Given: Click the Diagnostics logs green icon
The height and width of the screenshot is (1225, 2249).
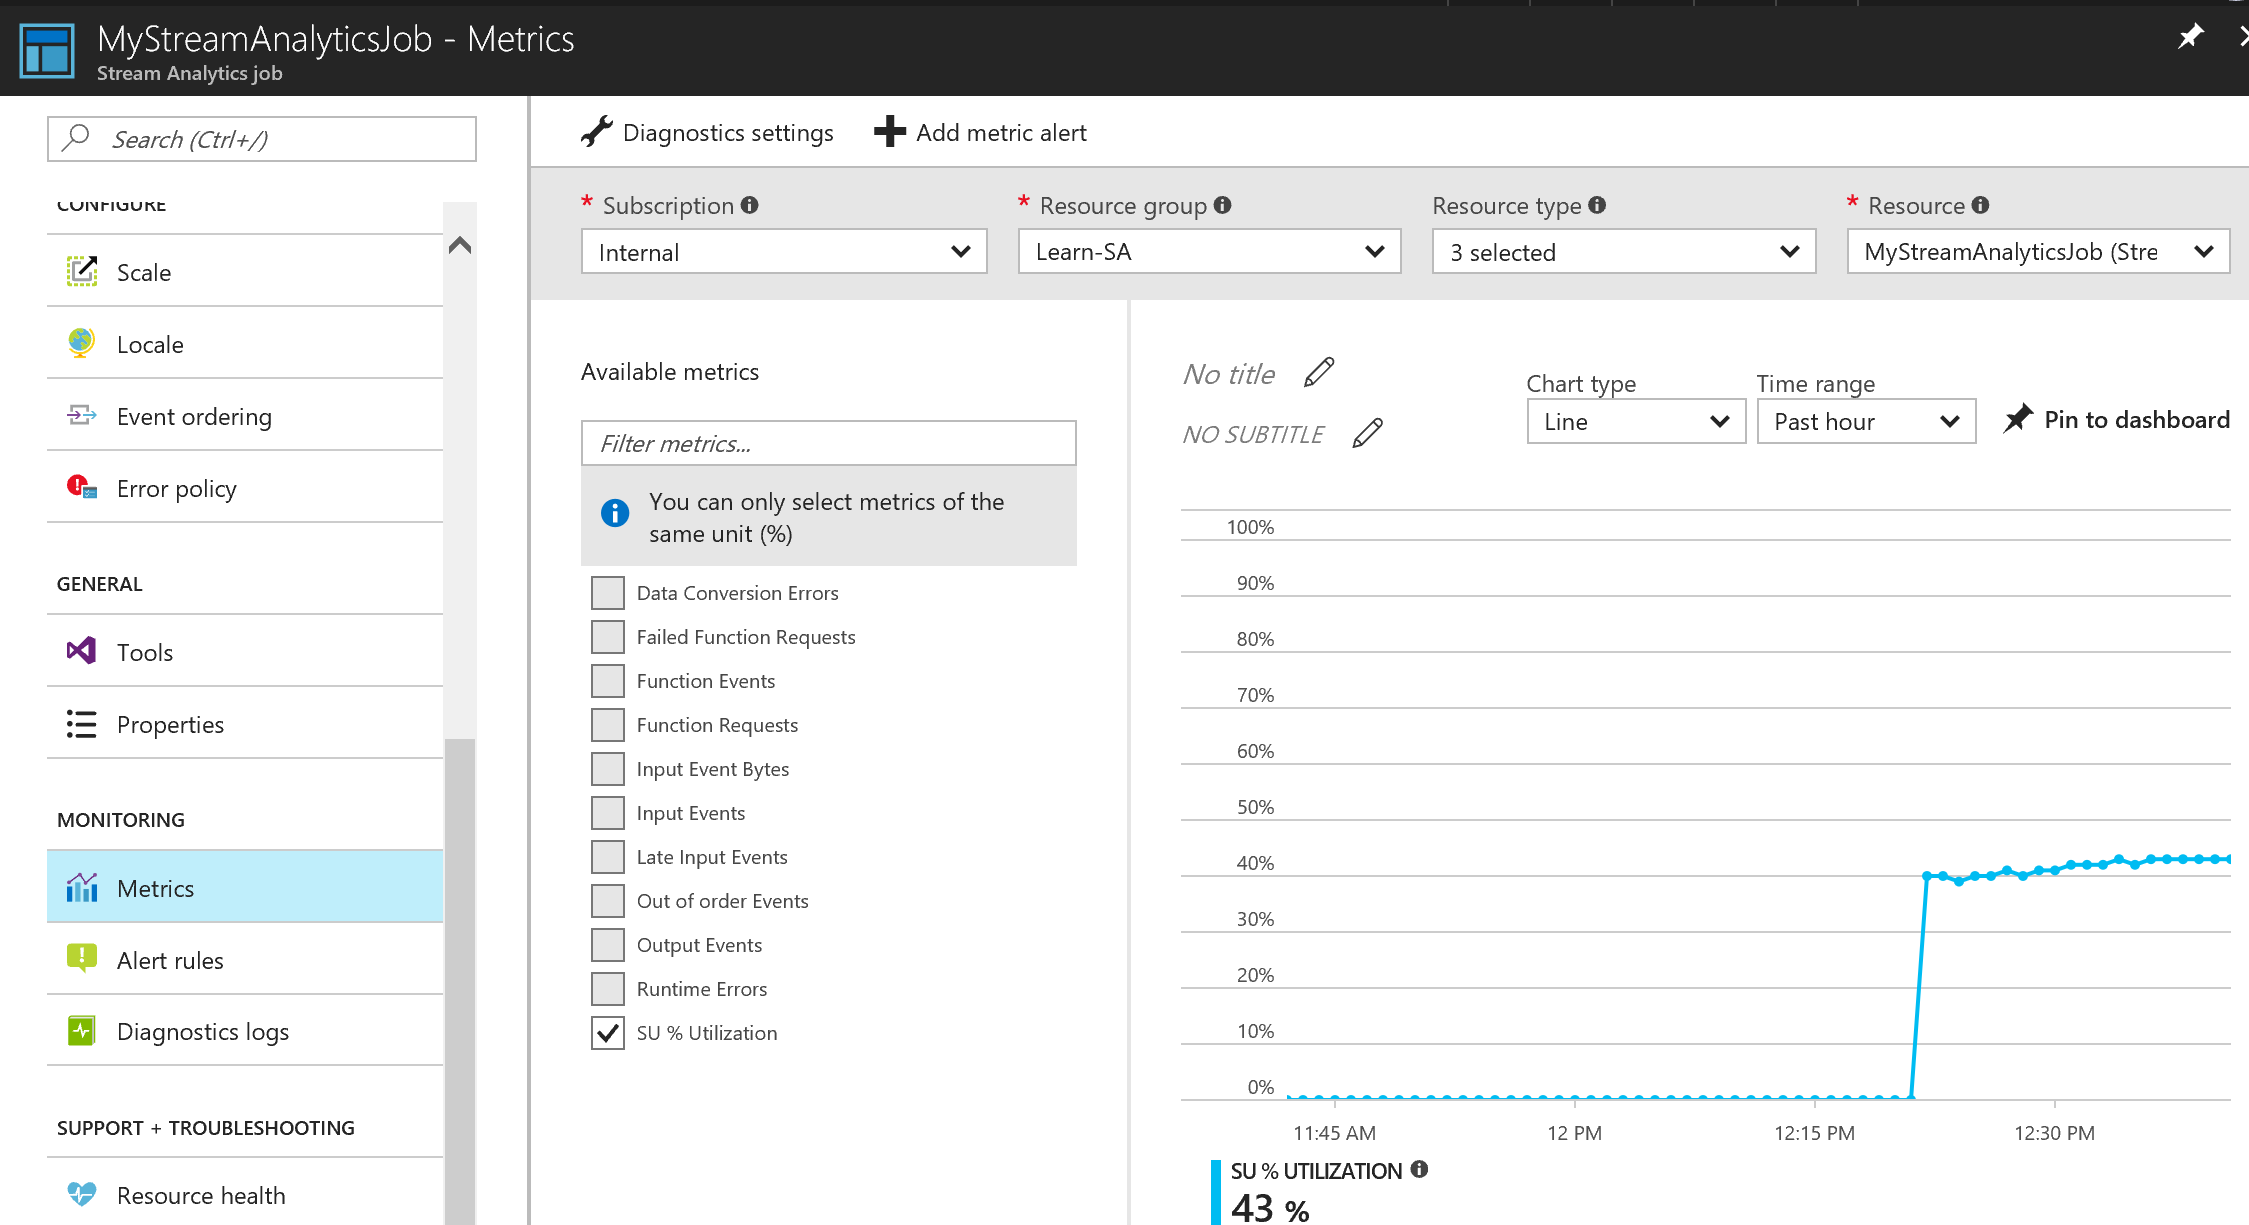Looking at the screenshot, I should coord(82,1030).
